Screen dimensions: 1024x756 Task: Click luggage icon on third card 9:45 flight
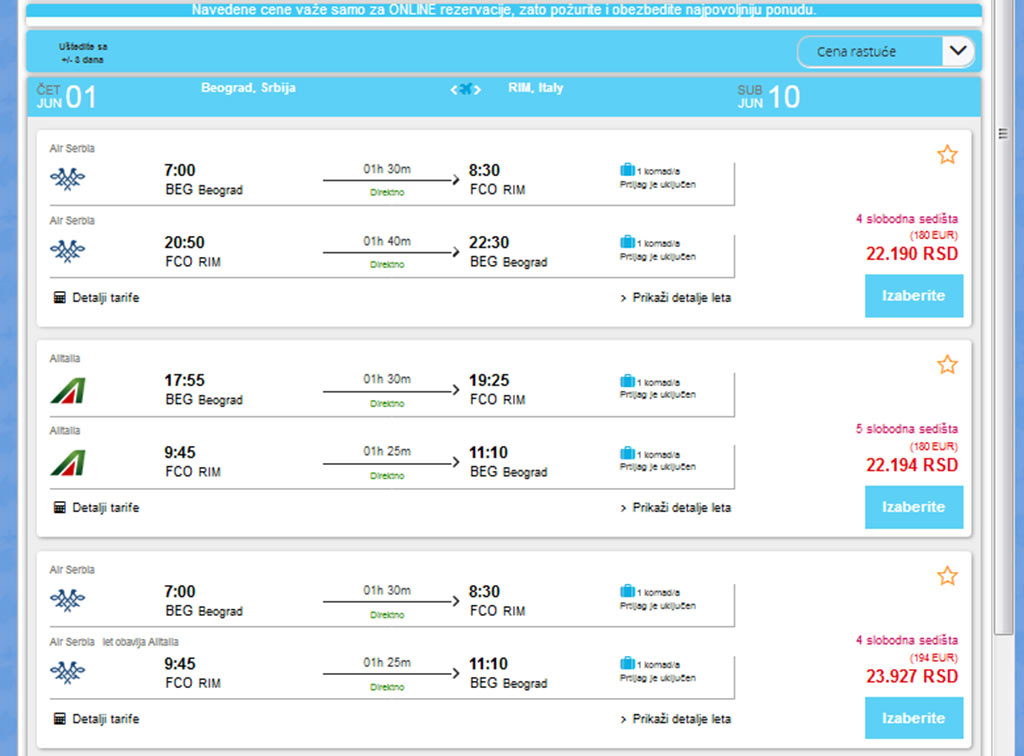tap(627, 663)
